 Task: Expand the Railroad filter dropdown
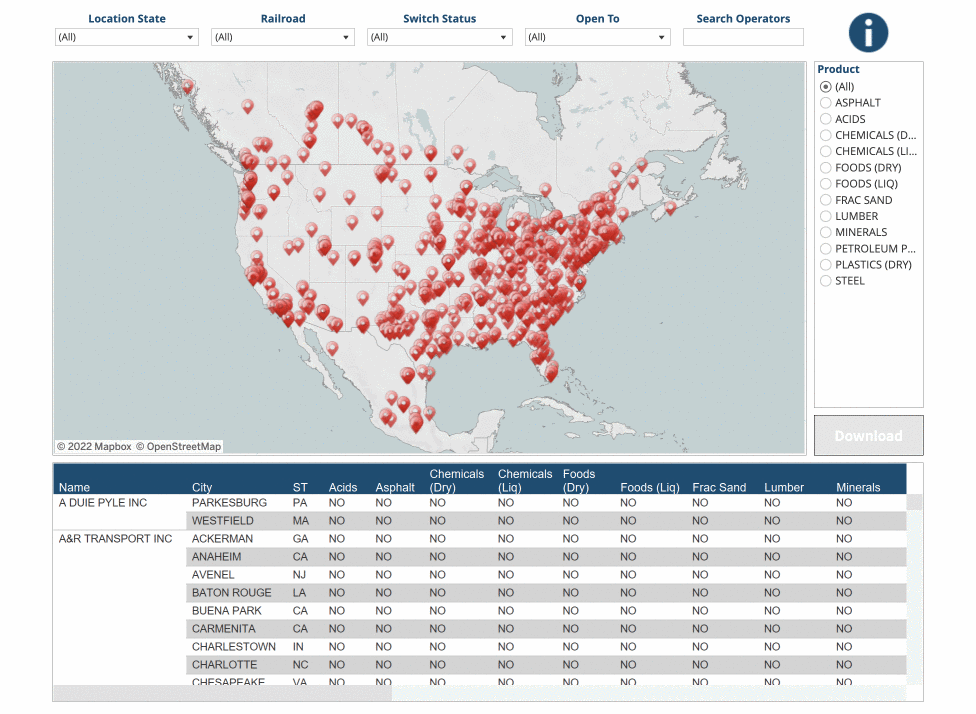pos(283,37)
